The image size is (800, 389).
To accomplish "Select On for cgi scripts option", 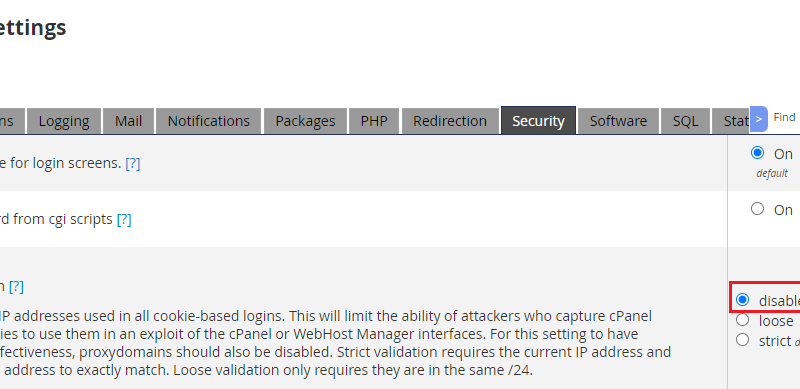I will pyautogui.click(x=758, y=209).
